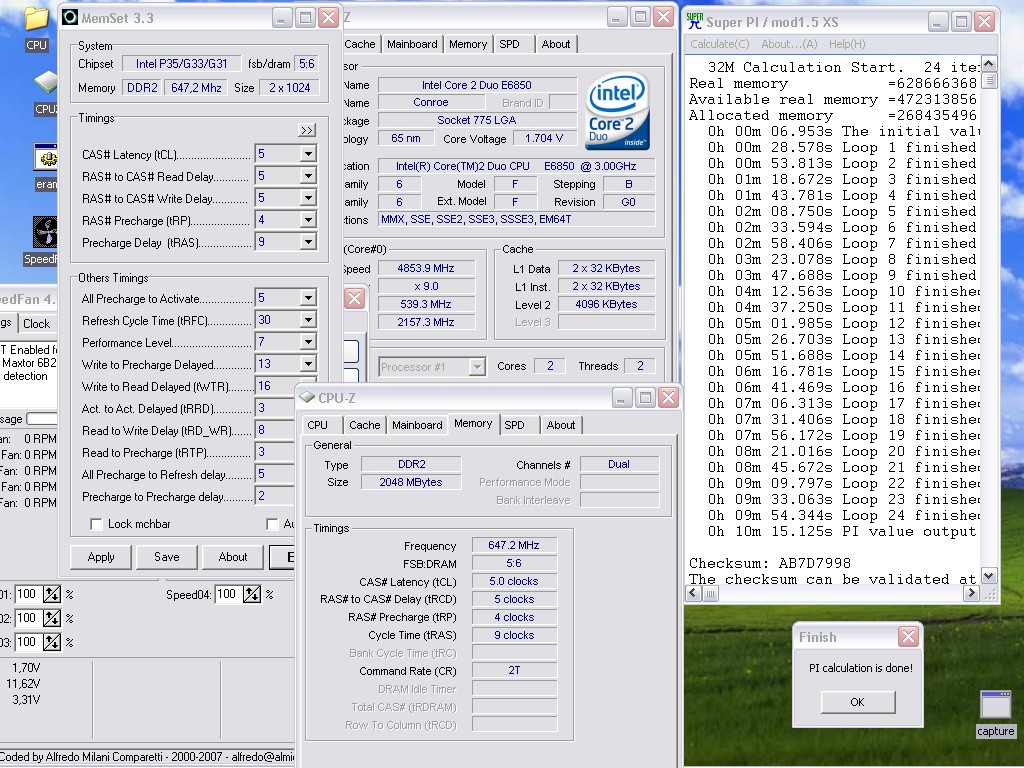The height and width of the screenshot is (768, 1024).
Task: Click Super PI vertical scrollbar up arrow
Action: [x=989, y=64]
